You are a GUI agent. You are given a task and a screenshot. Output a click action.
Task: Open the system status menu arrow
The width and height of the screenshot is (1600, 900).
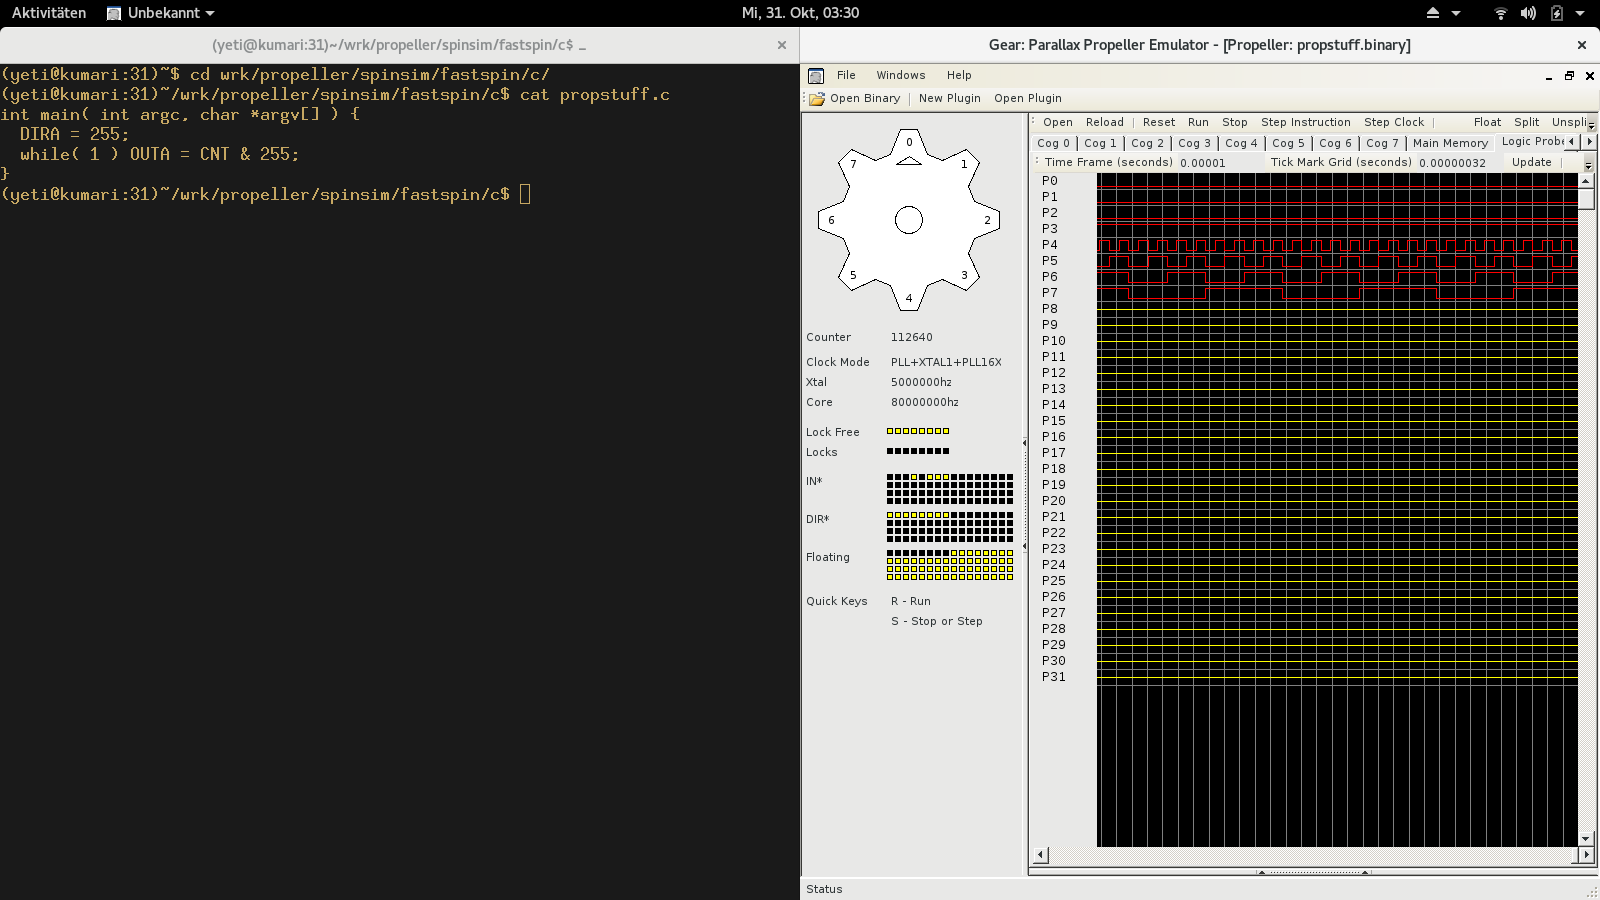pyautogui.click(x=1580, y=13)
